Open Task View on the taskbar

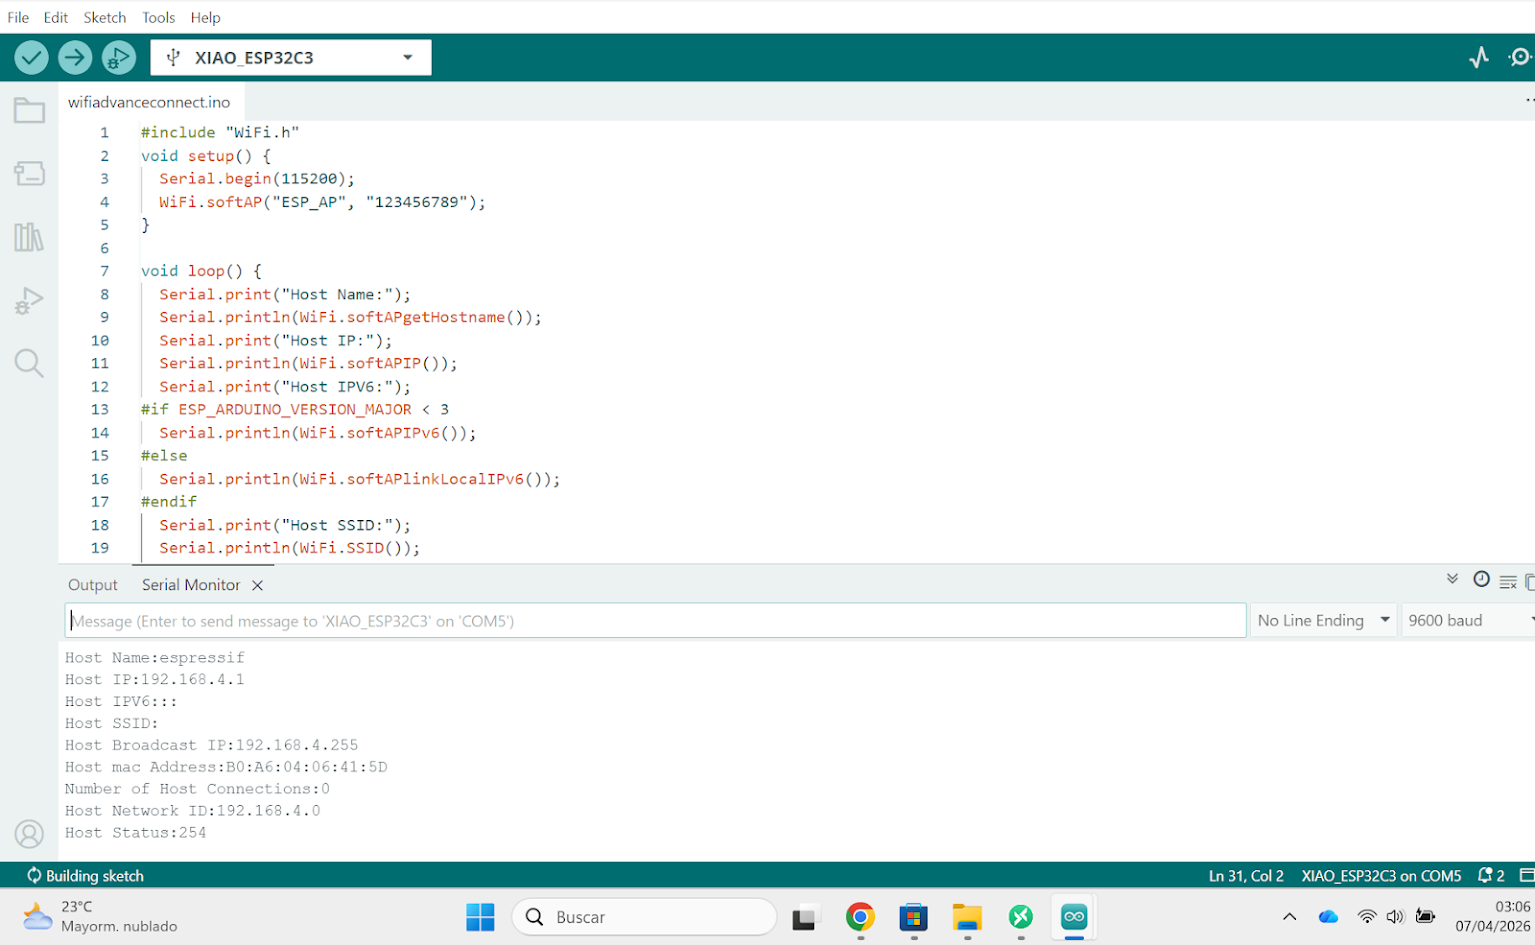[806, 917]
